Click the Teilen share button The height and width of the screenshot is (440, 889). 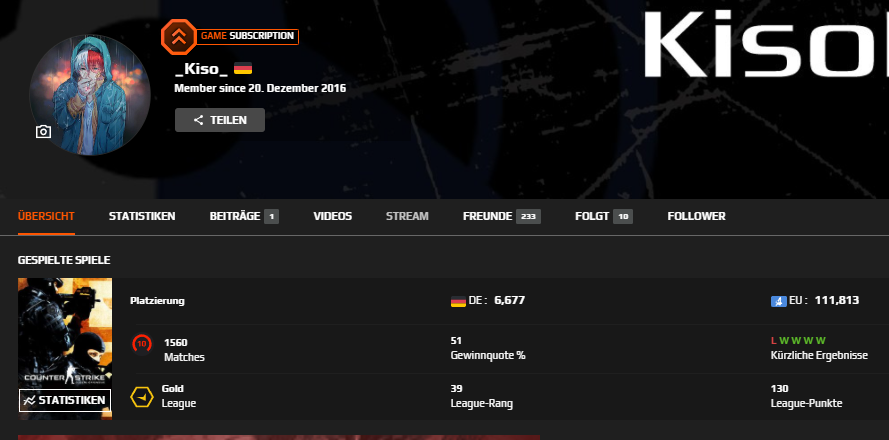click(x=220, y=120)
